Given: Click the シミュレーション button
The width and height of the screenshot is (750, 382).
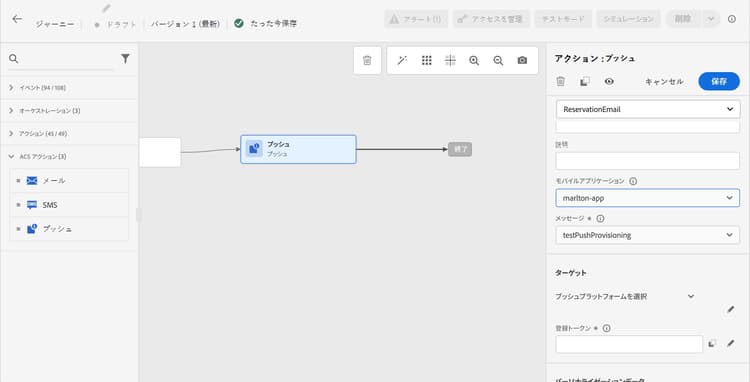Looking at the screenshot, I should pos(628,19).
